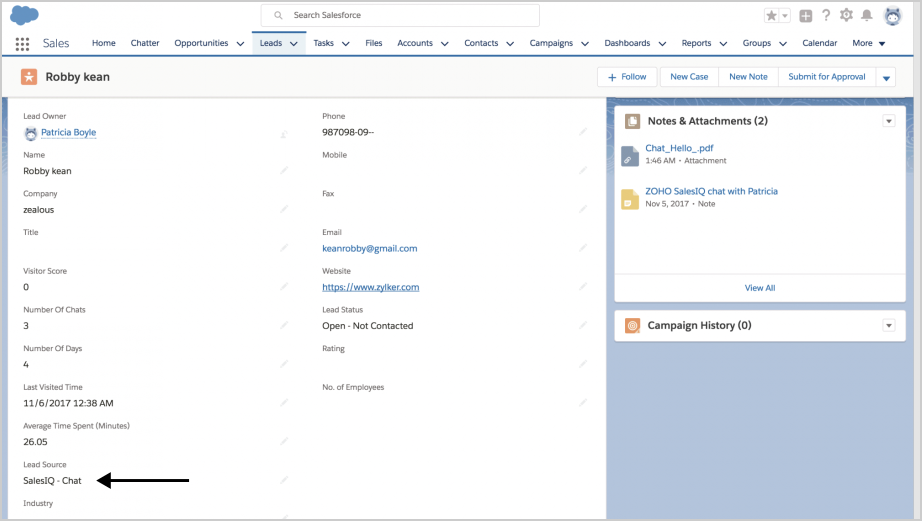Expand the Notes & Attachments panel menu

coord(888,121)
